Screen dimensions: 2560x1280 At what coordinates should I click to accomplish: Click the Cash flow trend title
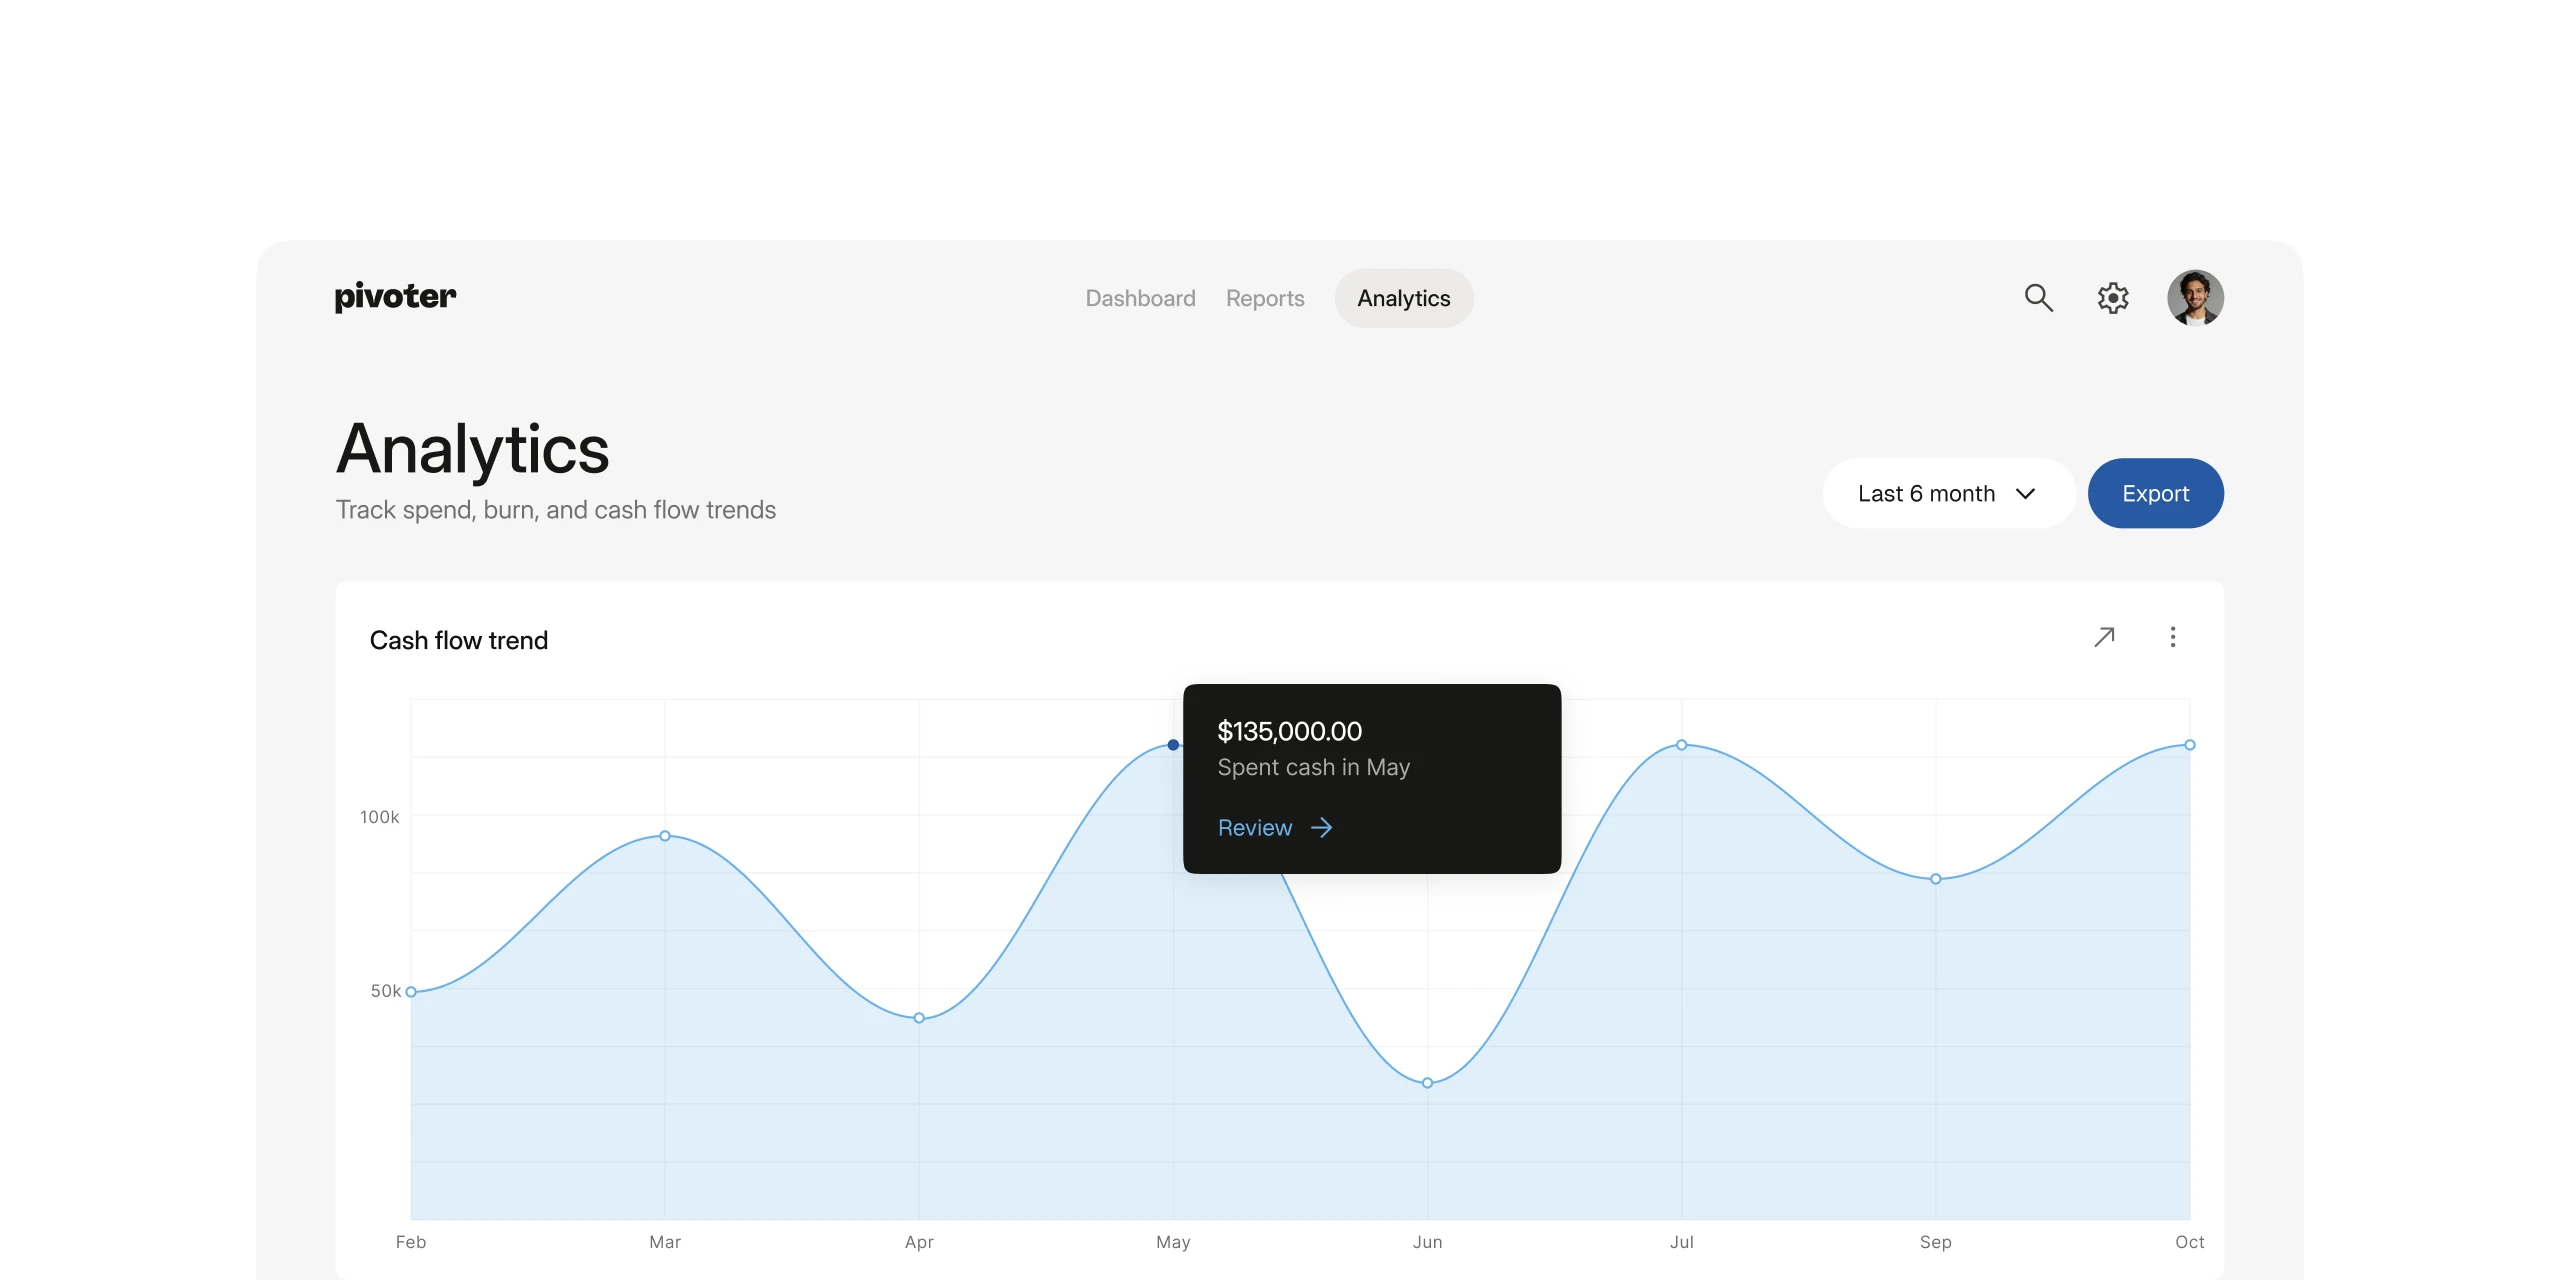tap(459, 640)
